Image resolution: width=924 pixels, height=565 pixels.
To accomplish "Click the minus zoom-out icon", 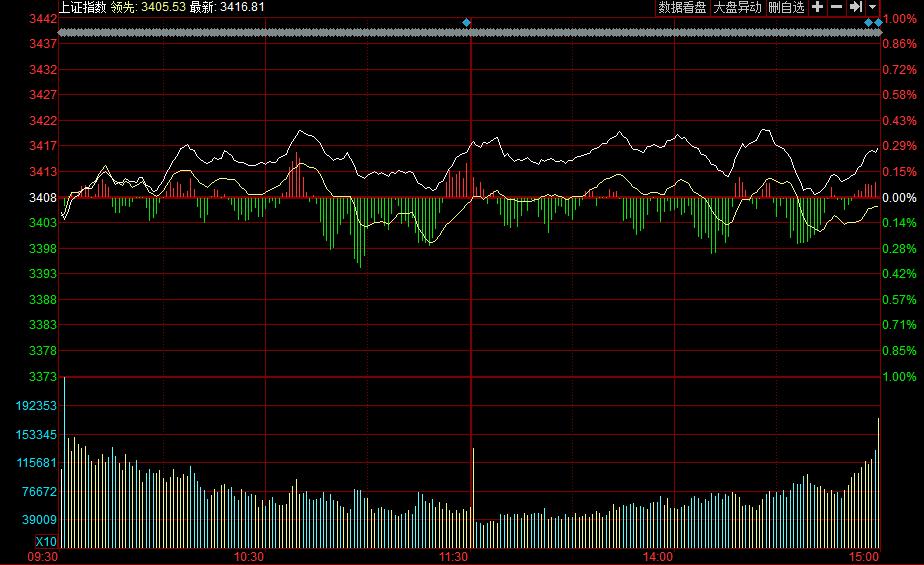I will (x=836, y=7).
